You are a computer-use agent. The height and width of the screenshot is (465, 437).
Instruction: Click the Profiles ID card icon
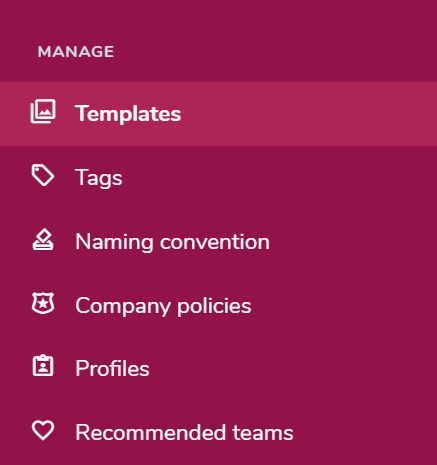[x=43, y=366]
